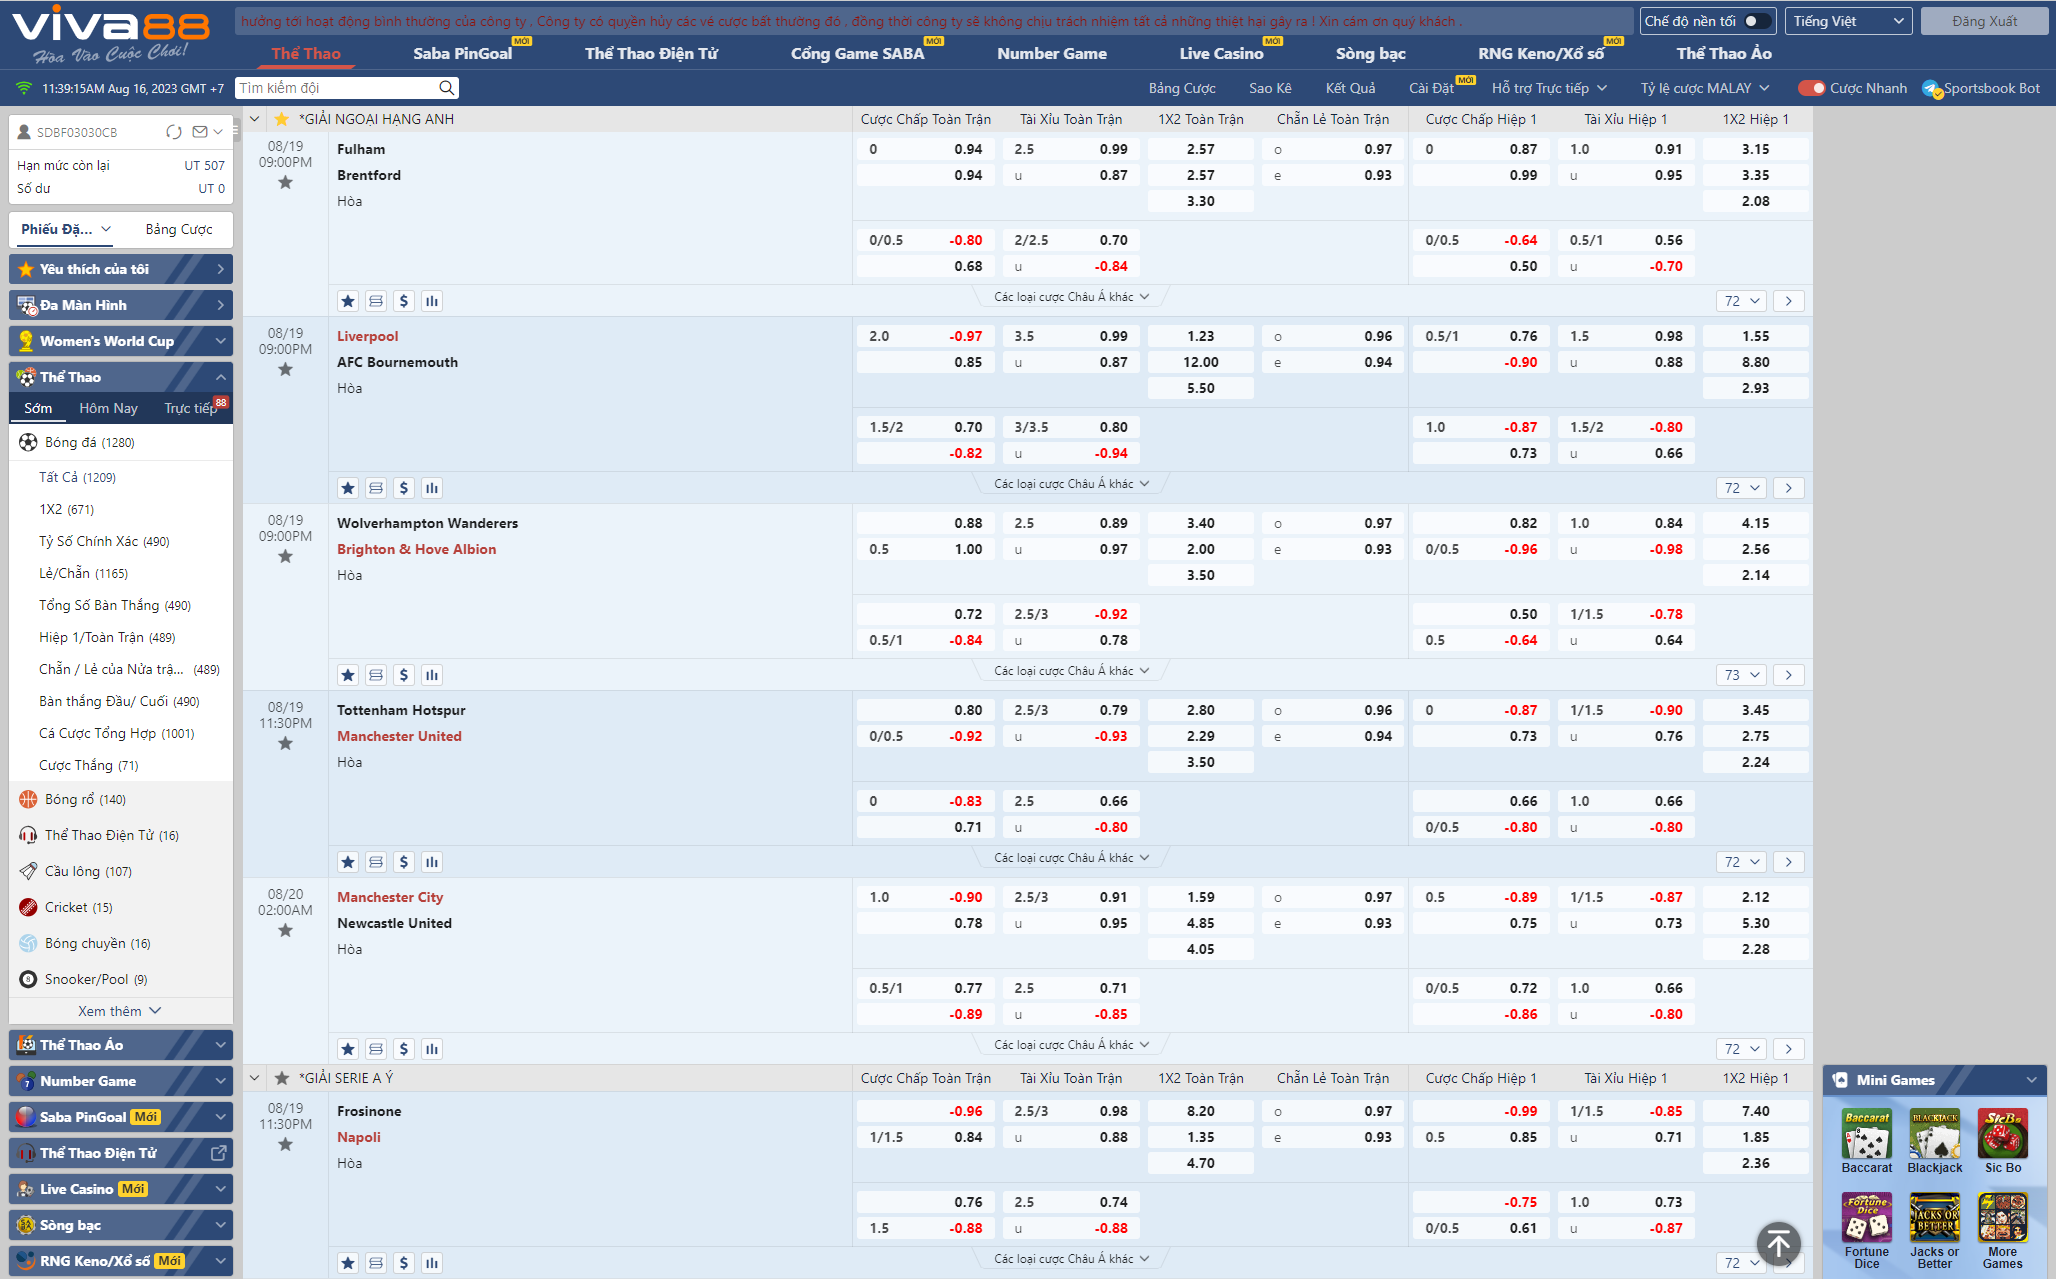Image resolution: width=2056 pixels, height=1279 pixels.
Task: Open Snooker/Pool sport
Action: pos(95,979)
